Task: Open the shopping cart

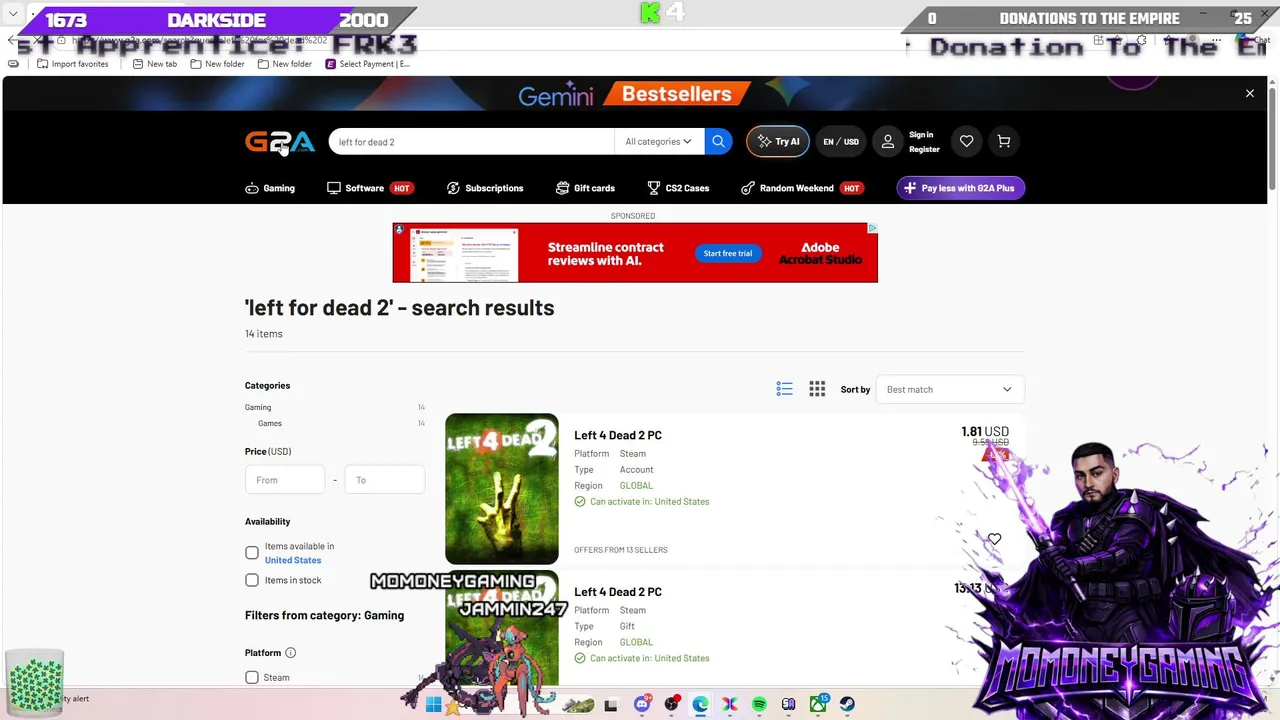Action: coord(1004,142)
